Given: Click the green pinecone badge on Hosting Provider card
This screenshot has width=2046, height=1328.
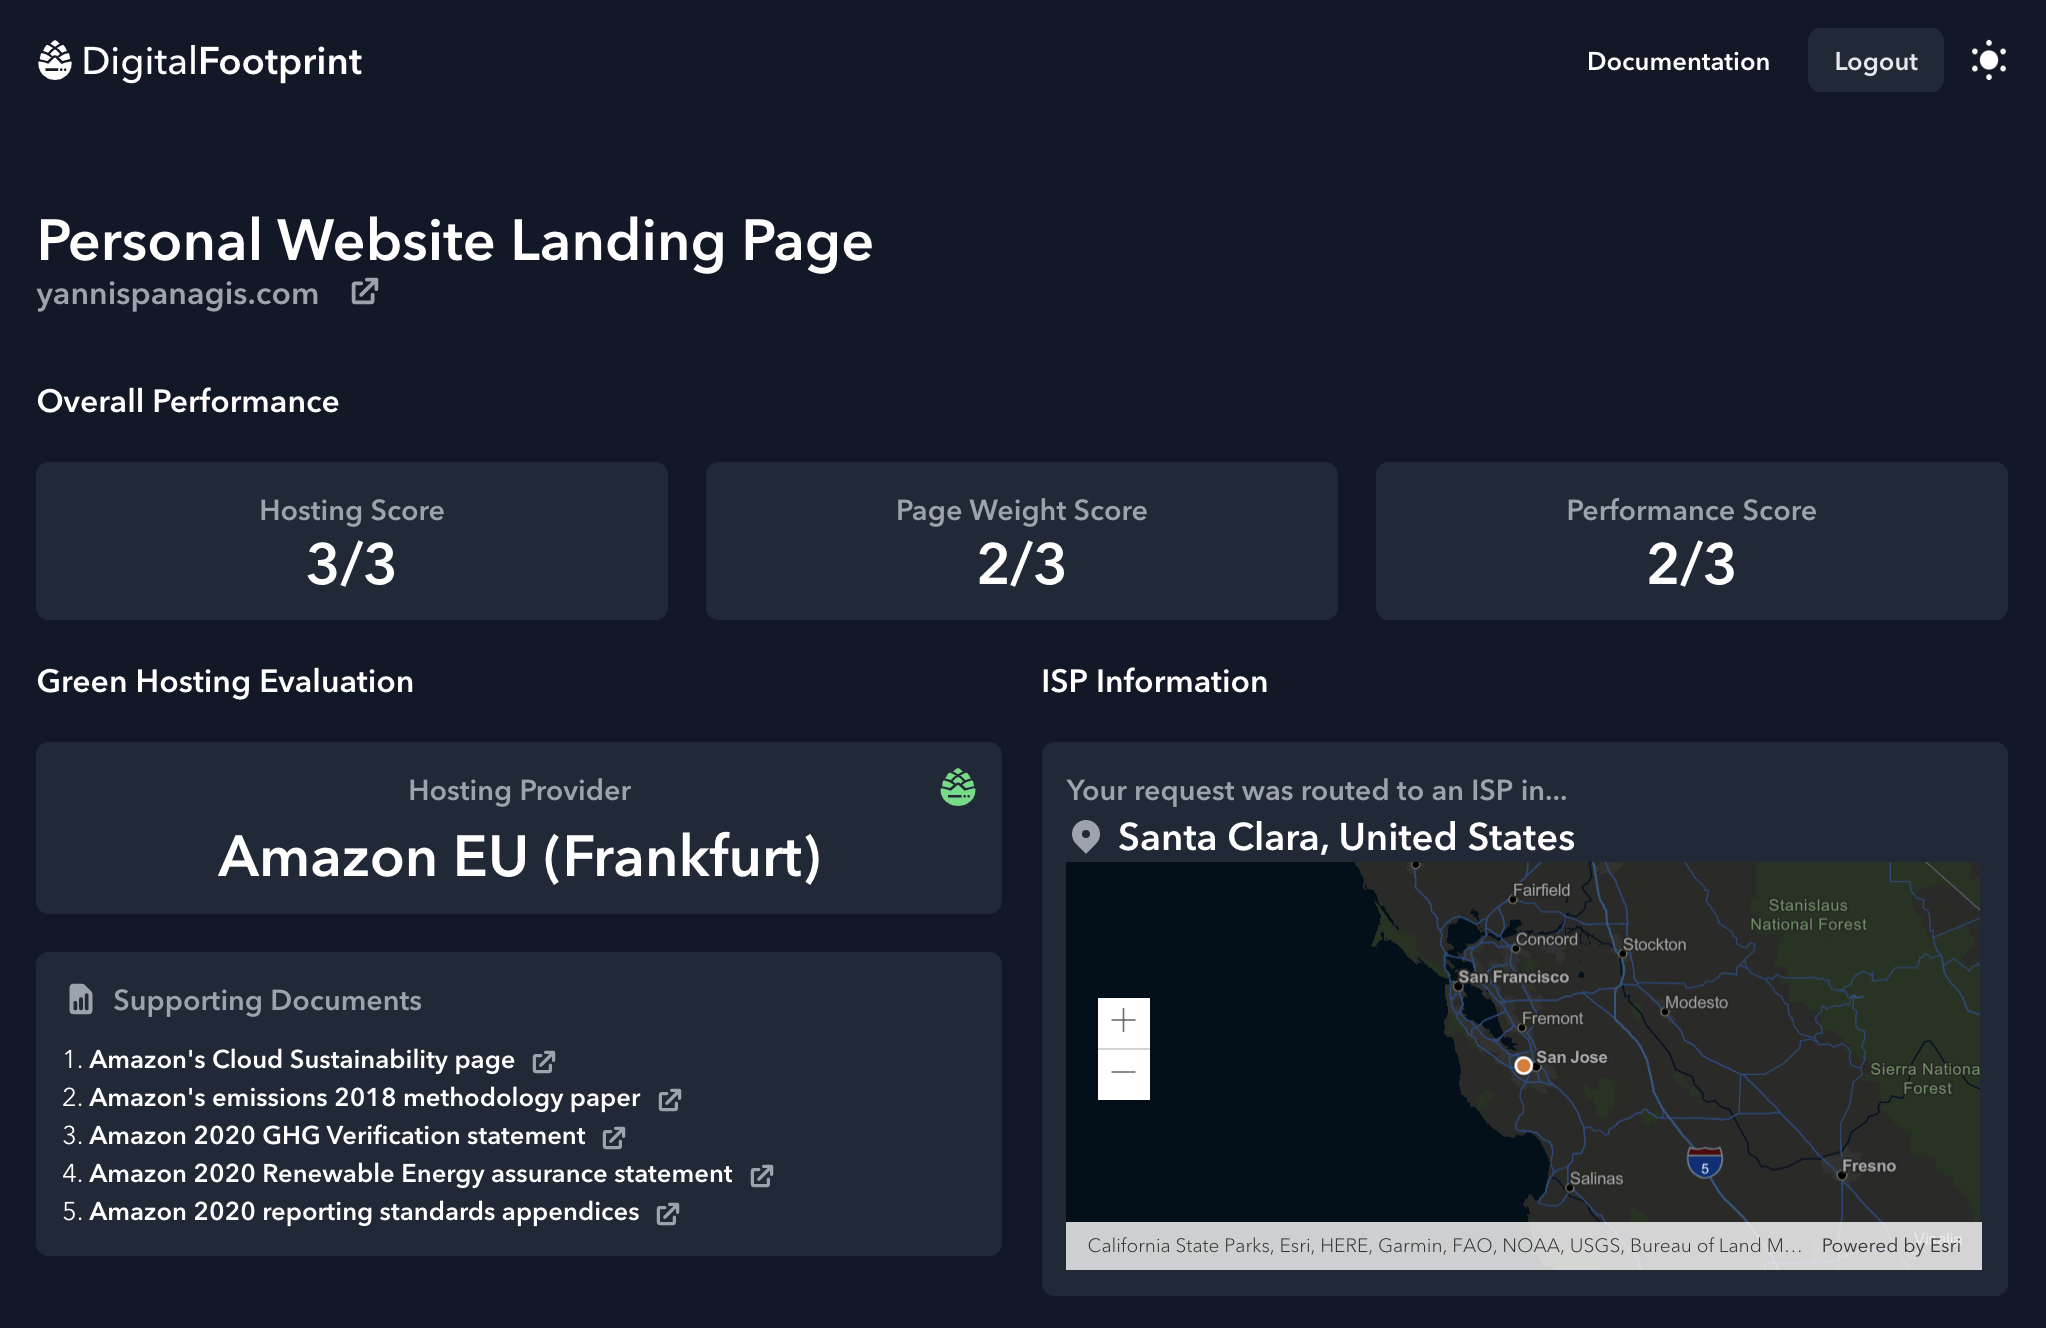Looking at the screenshot, I should click(x=957, y=789).
